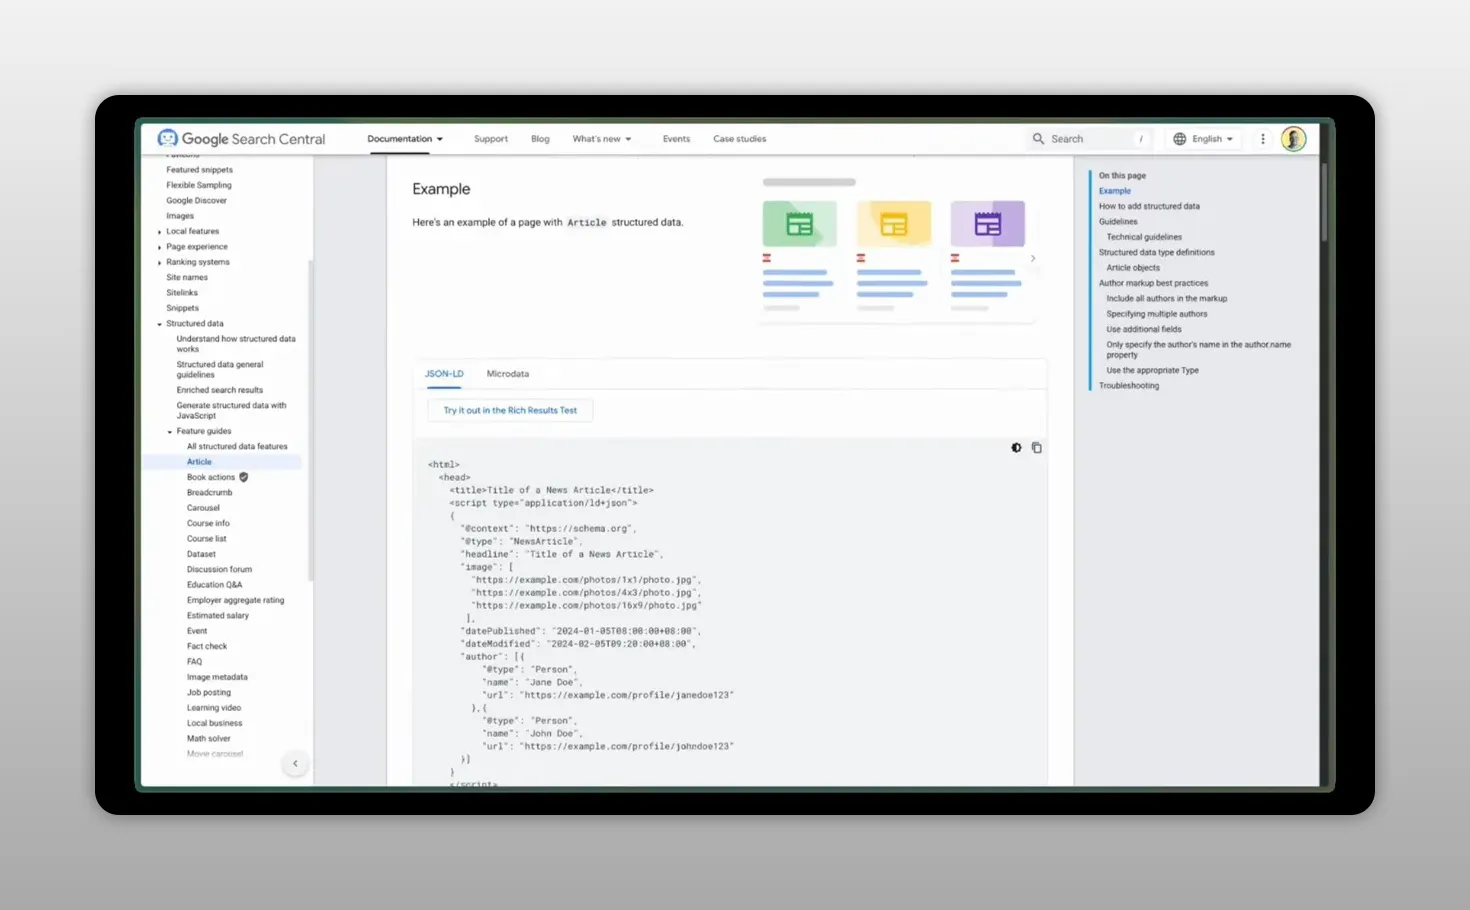
Task: Click the carousel next arrow
Action: point(1033,258)
